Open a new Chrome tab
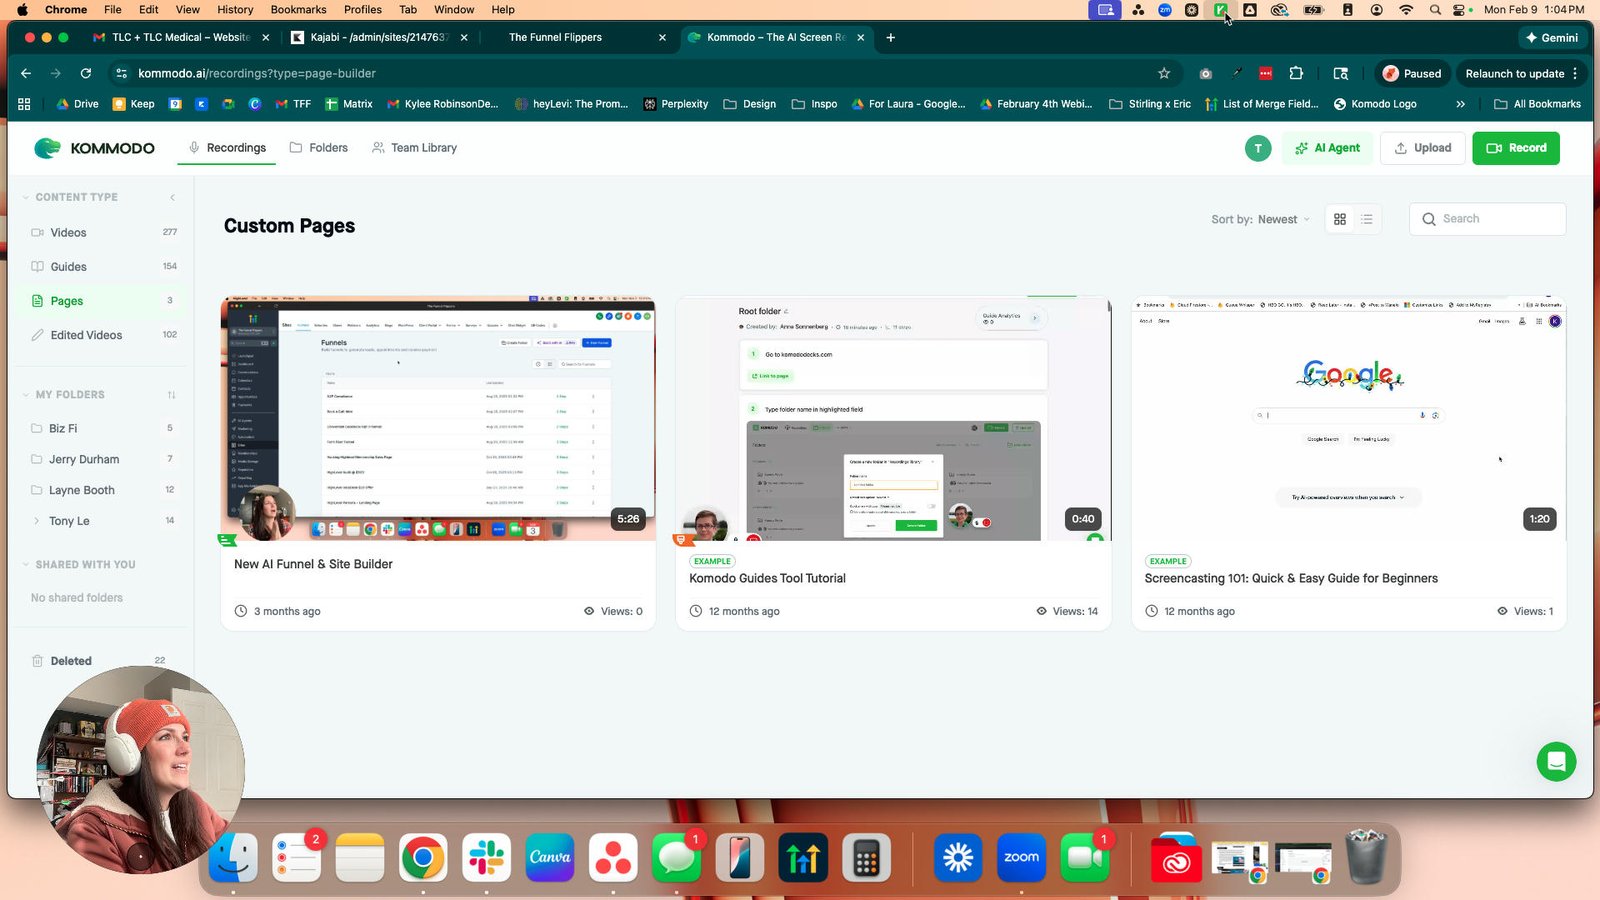The image size is (1600, 900). [x=891, y=37]
